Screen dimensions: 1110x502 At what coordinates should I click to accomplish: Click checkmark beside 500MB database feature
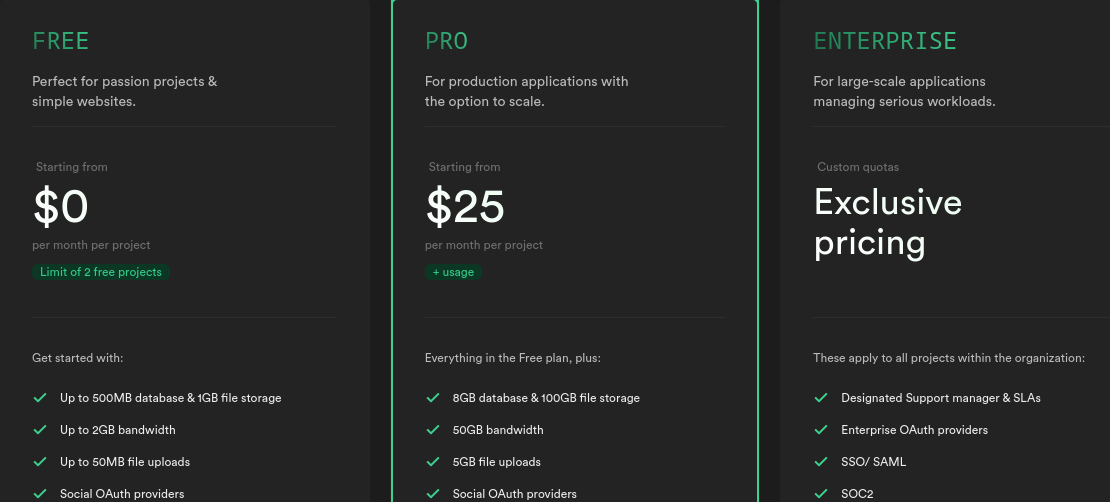click(40, 398)
